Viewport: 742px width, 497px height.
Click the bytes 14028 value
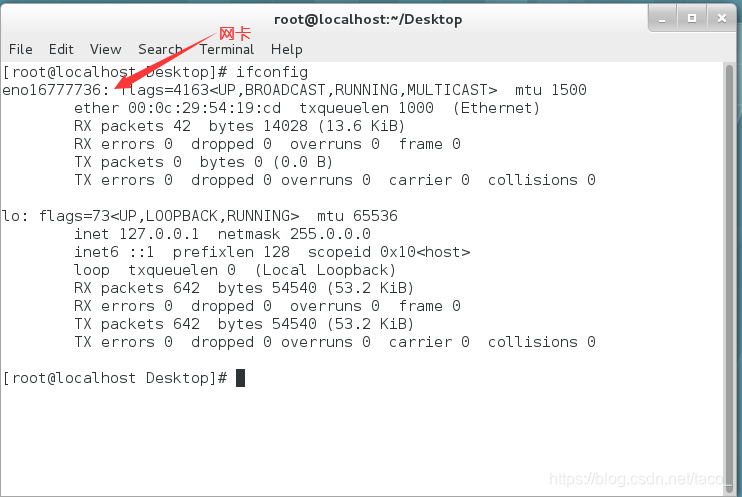258,126
